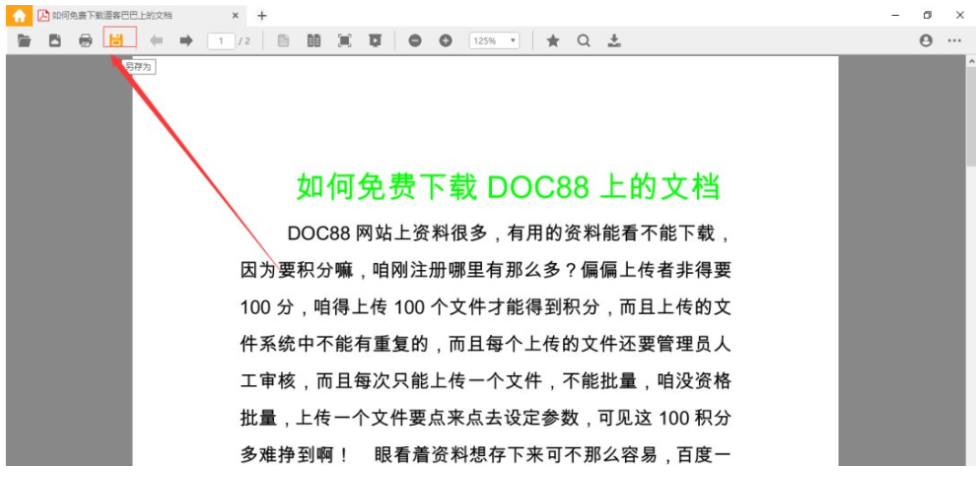Click the download icon in toolbar

pos(614,41)
